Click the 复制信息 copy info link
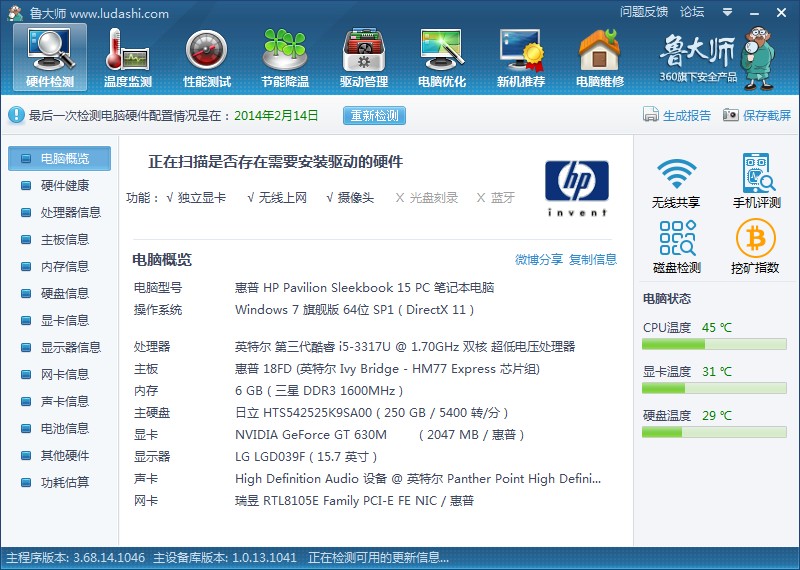Viewport: 800px width, 570px height. tap(593, 260)
